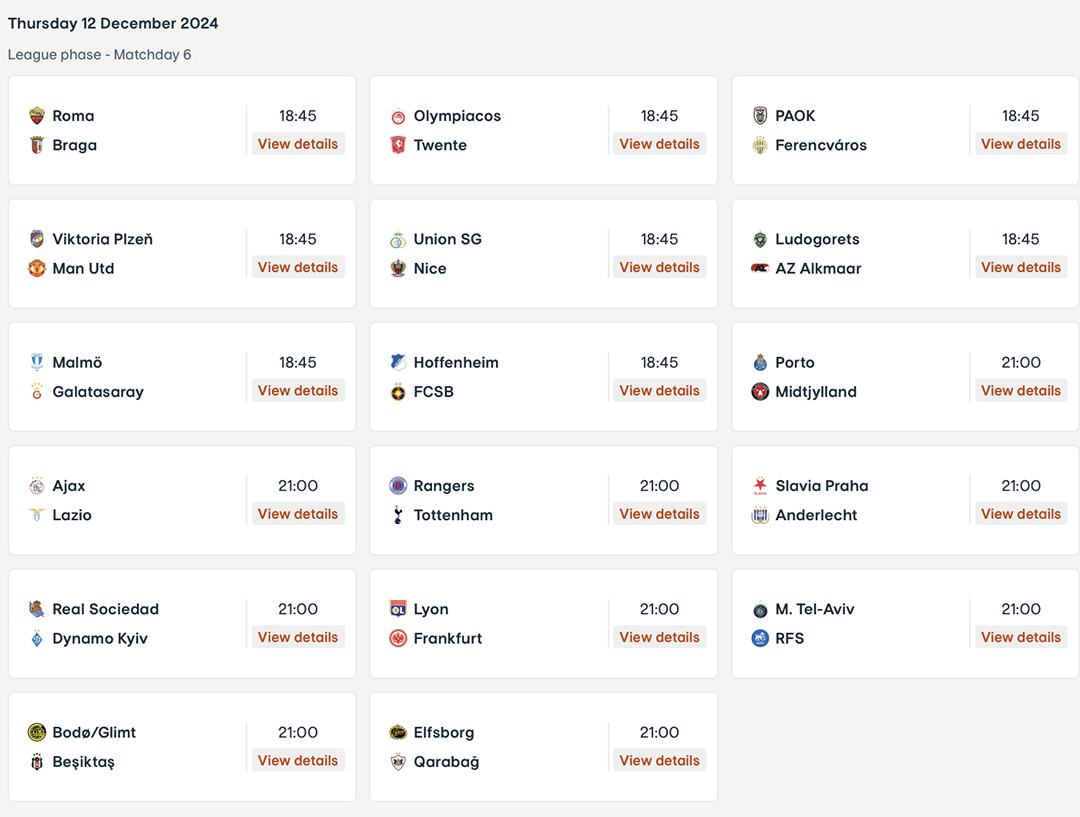
Task: Click the Beşiktaş team name
Action: click(x=83, y=762)
